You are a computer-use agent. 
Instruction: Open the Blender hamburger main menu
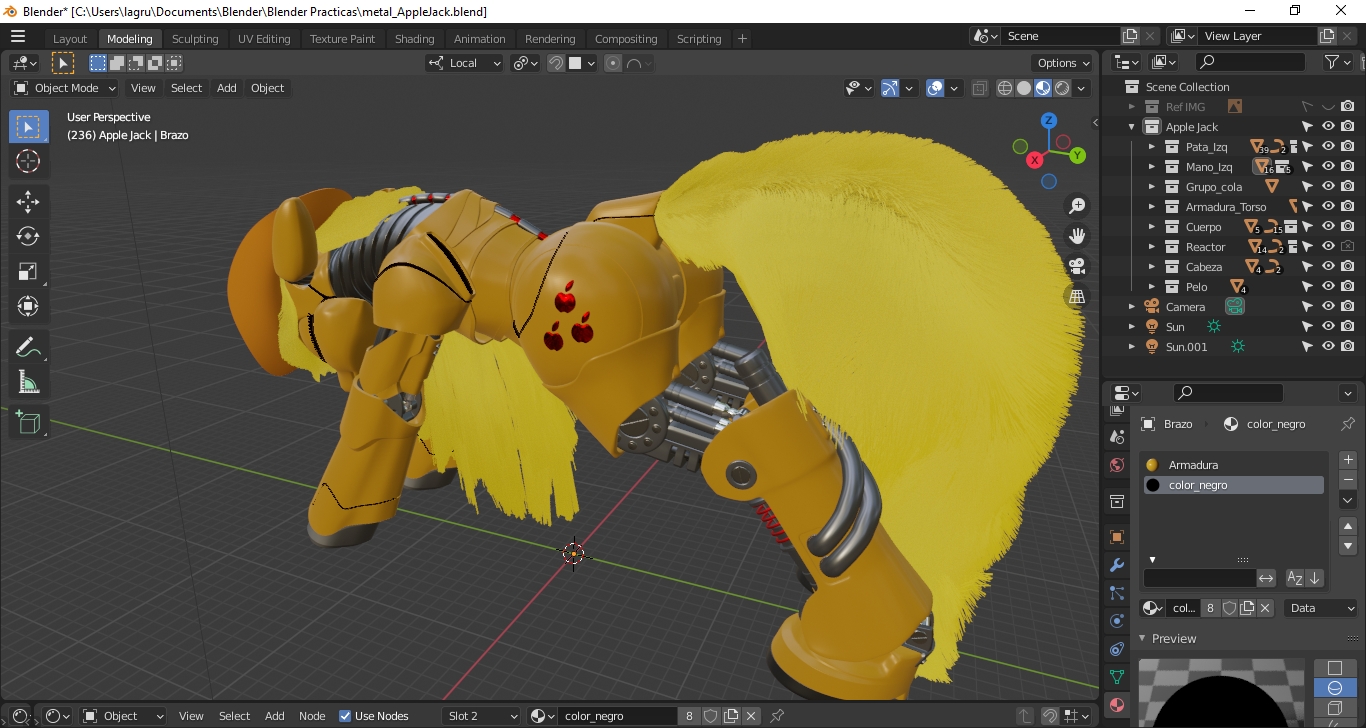click(x=18, y=37)
